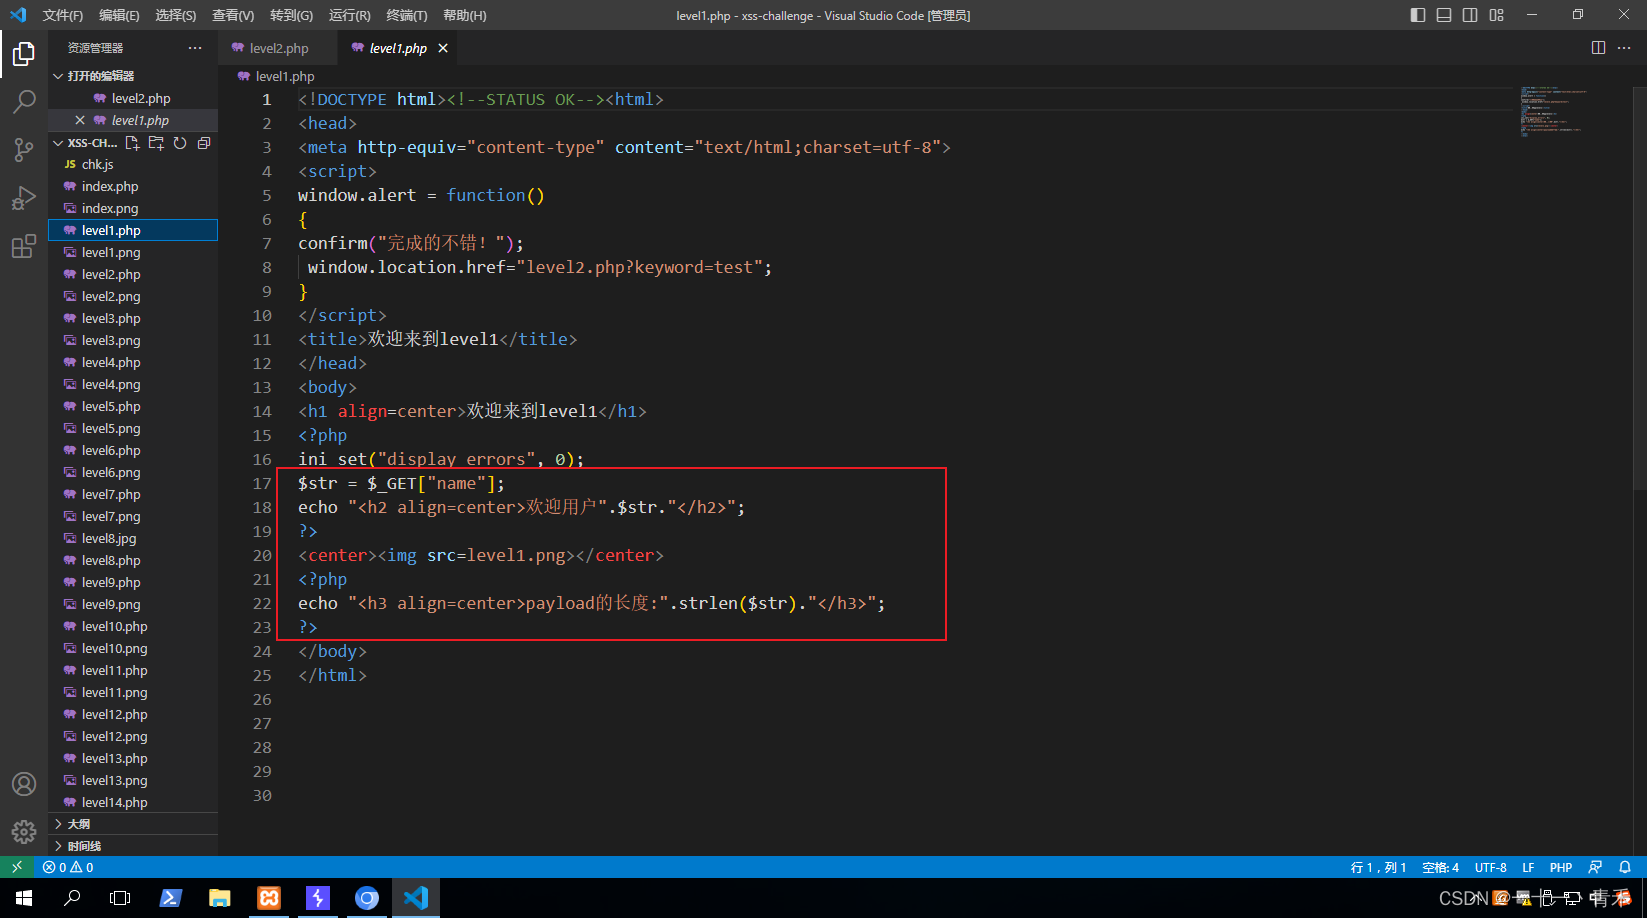Viewport: 1647px width, 918px height.
Task: Open the 运行(R) menu
Action: [x=349, y=15]
